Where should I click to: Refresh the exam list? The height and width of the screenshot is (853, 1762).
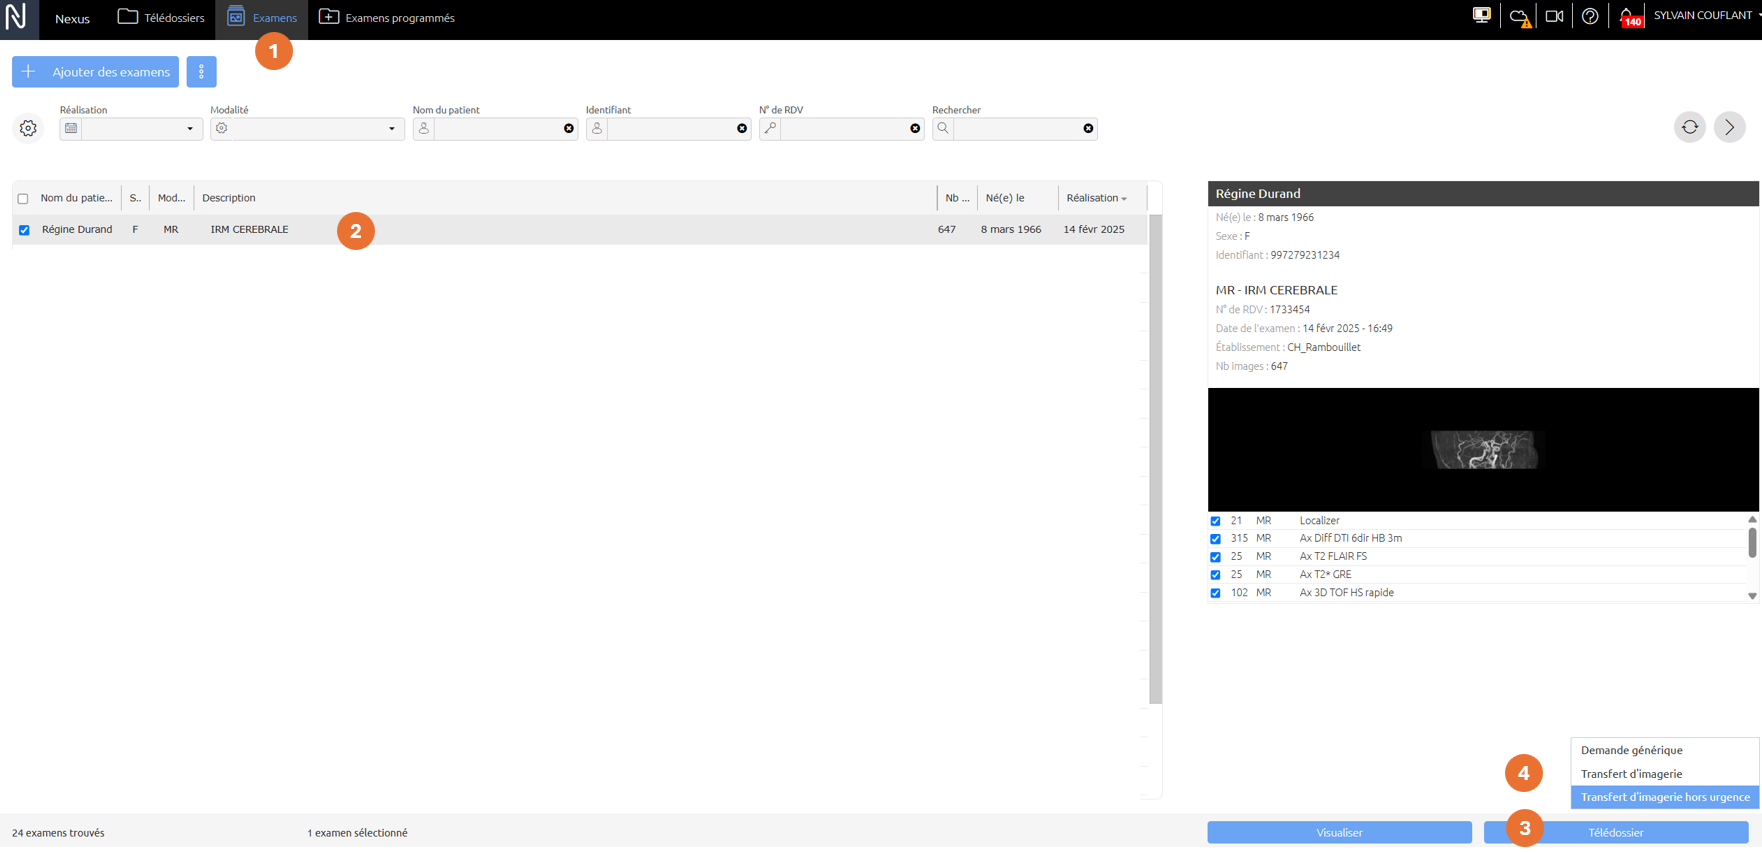tap(1690, 127)
